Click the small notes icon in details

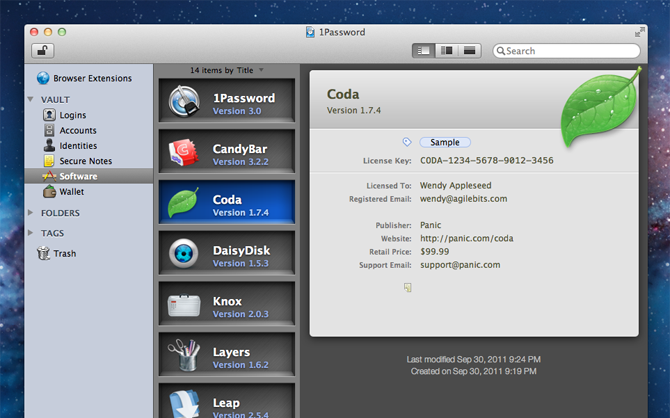(408, 288)
